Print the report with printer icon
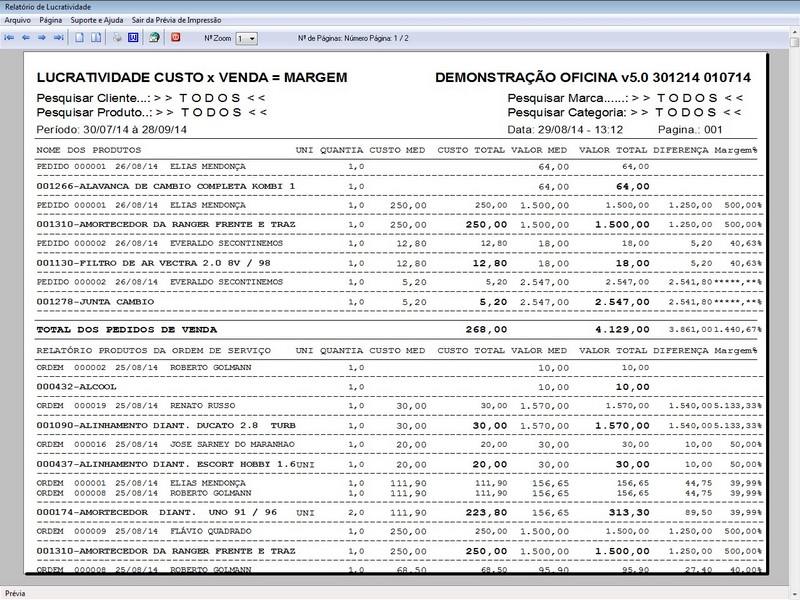The width and height of the screenshot is (800, 600). coord(117,38)
